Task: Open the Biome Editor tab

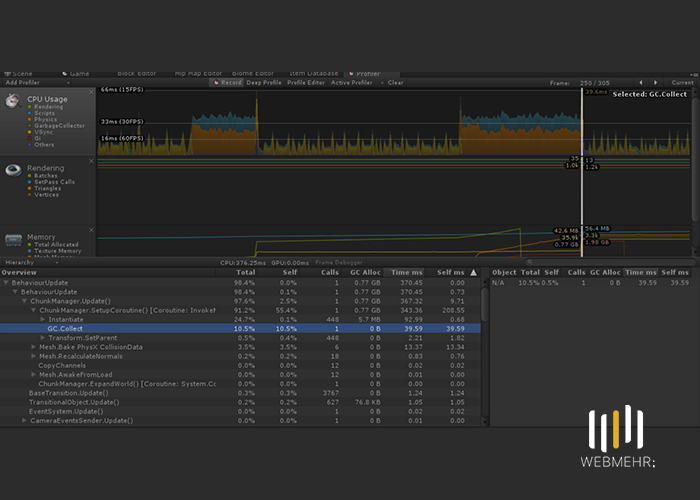Action: pyautogui.click(x=253, y=74)
